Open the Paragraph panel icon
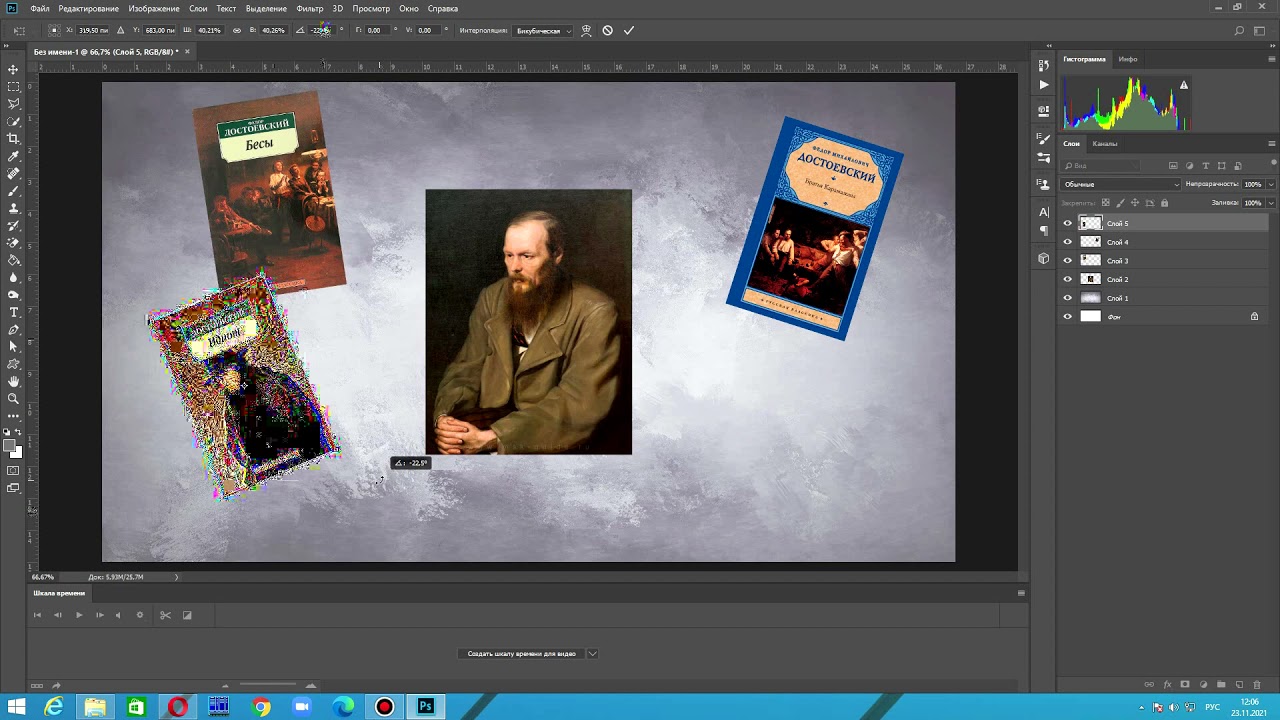 point(1044,230)
